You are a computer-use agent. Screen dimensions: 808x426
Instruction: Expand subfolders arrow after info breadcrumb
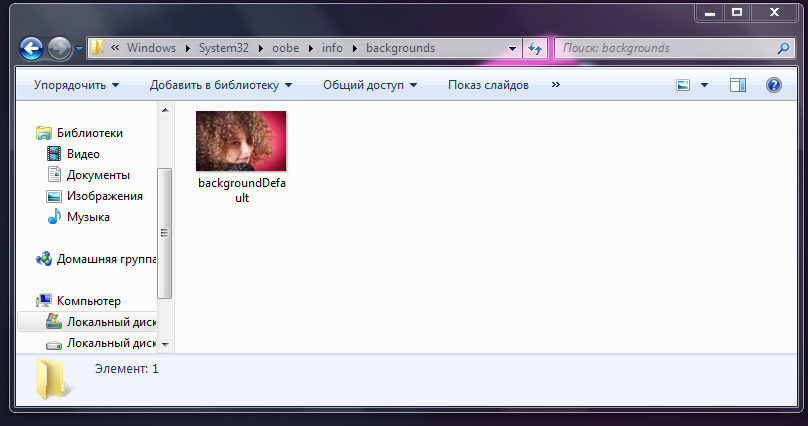tap(355, 48)
